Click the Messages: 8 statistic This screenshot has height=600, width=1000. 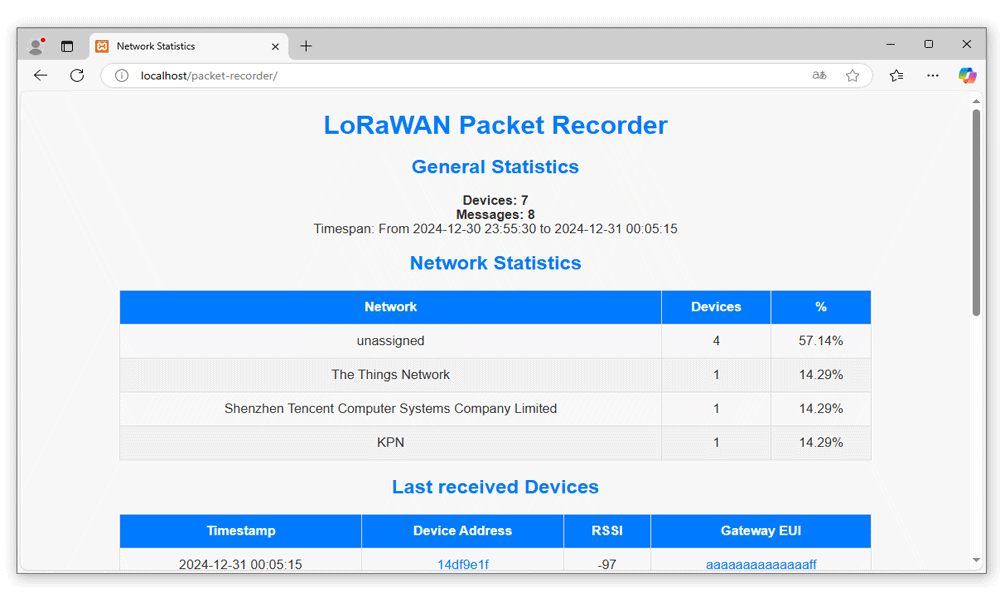[496, 214]
